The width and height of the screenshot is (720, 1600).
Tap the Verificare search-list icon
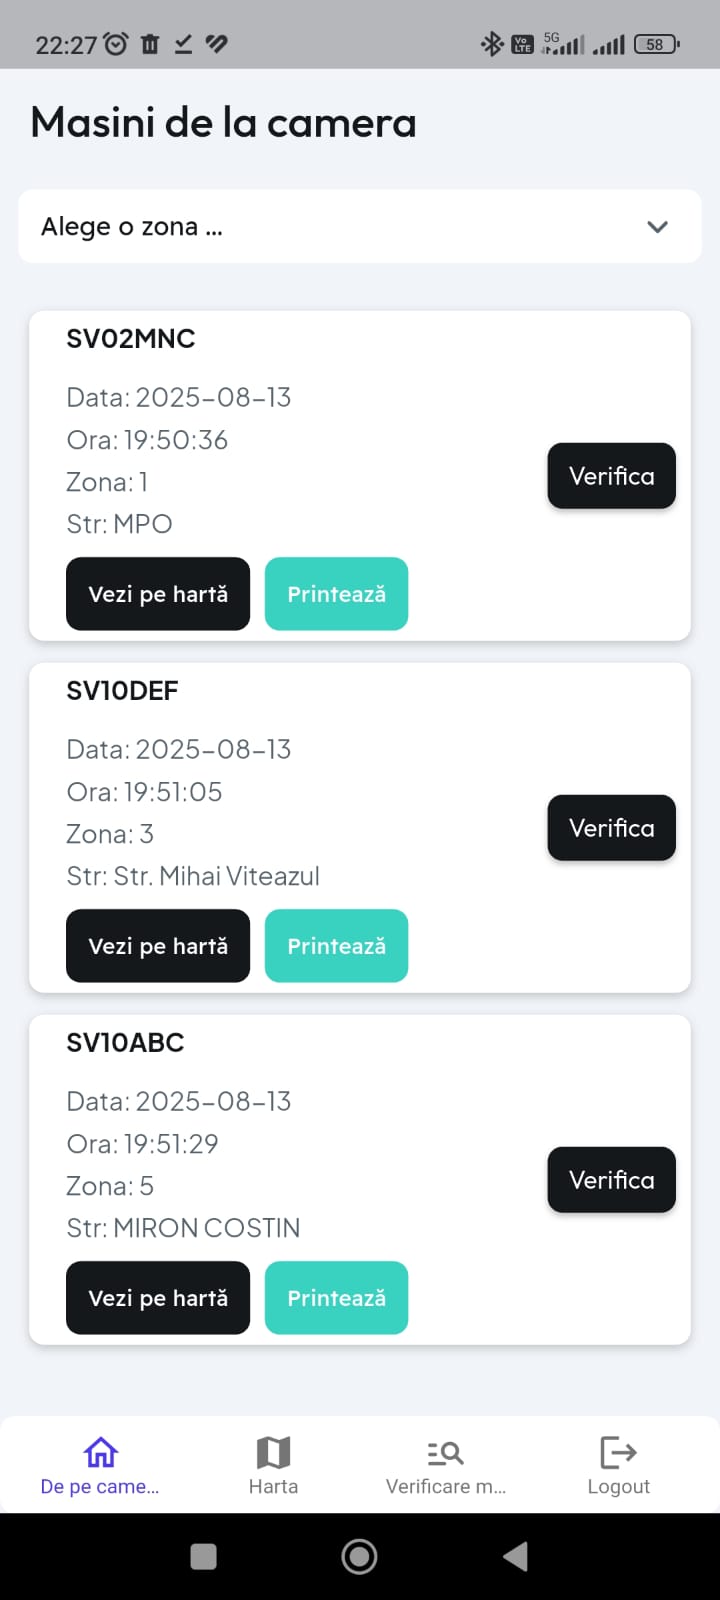[445, 1452]
